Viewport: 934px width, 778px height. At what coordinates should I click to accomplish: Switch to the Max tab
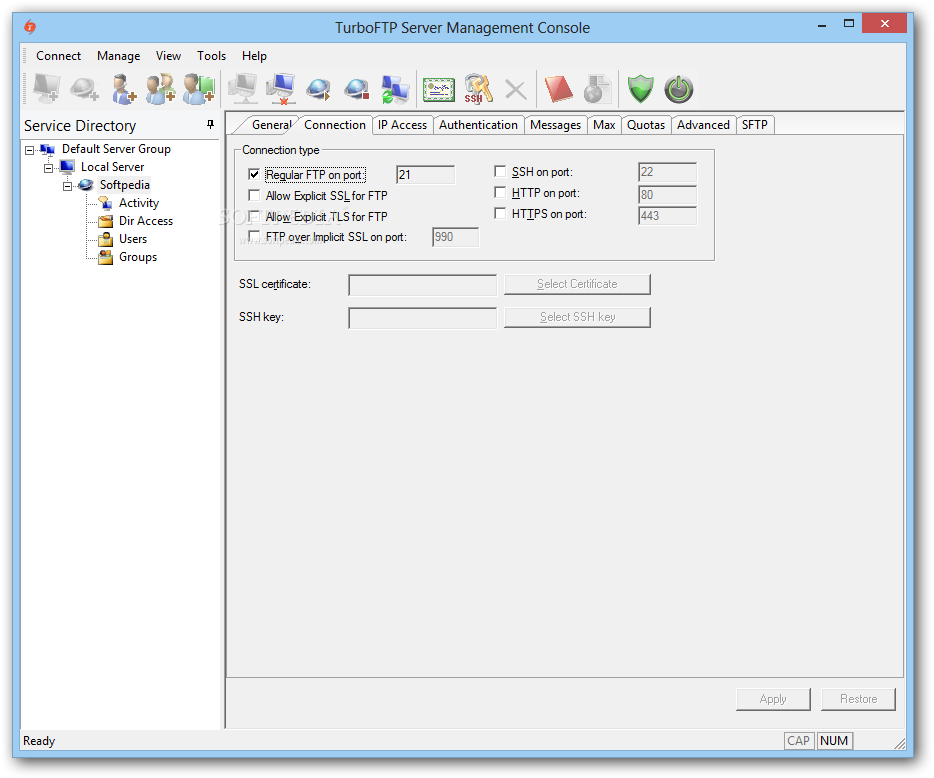click(x=604, y=125)
